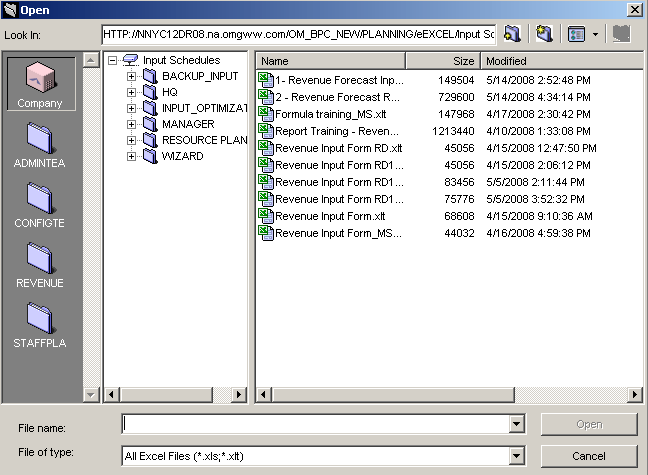Click the Cancel button
The image size is (648, 475).
pyautogui.click(x=589, y=456)
